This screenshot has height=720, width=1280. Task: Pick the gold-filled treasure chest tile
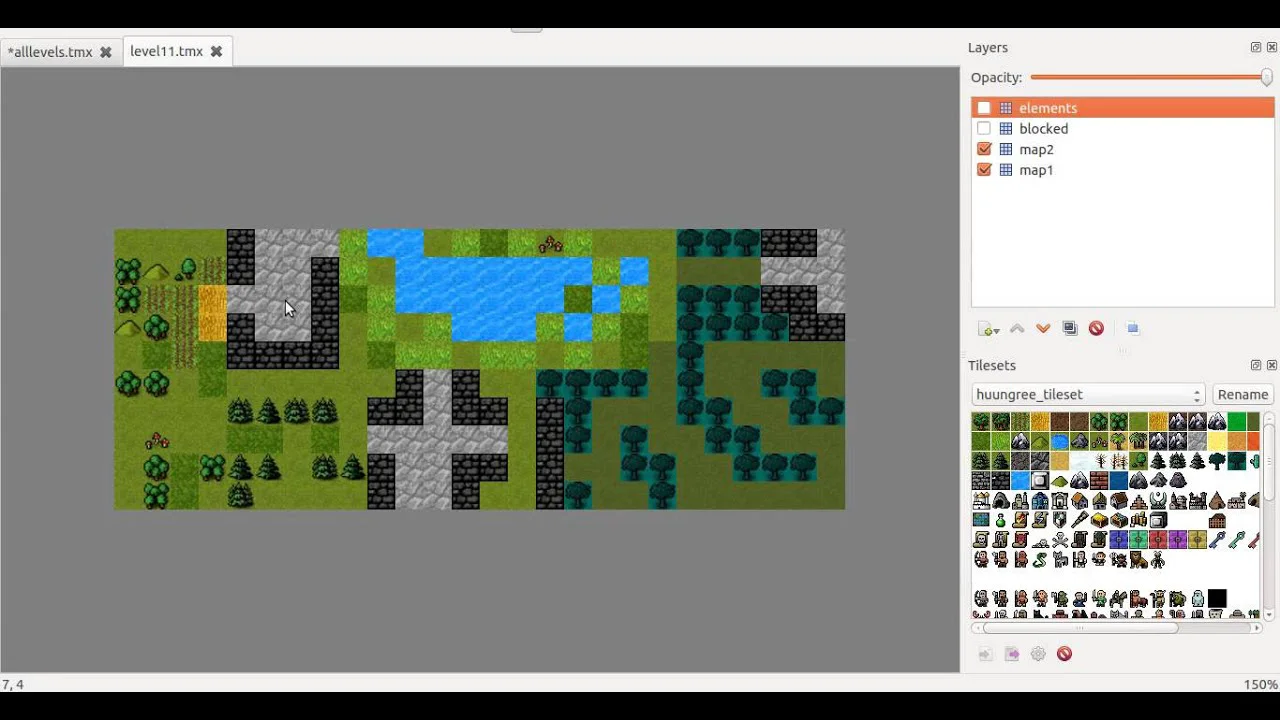click(1099, 520)
